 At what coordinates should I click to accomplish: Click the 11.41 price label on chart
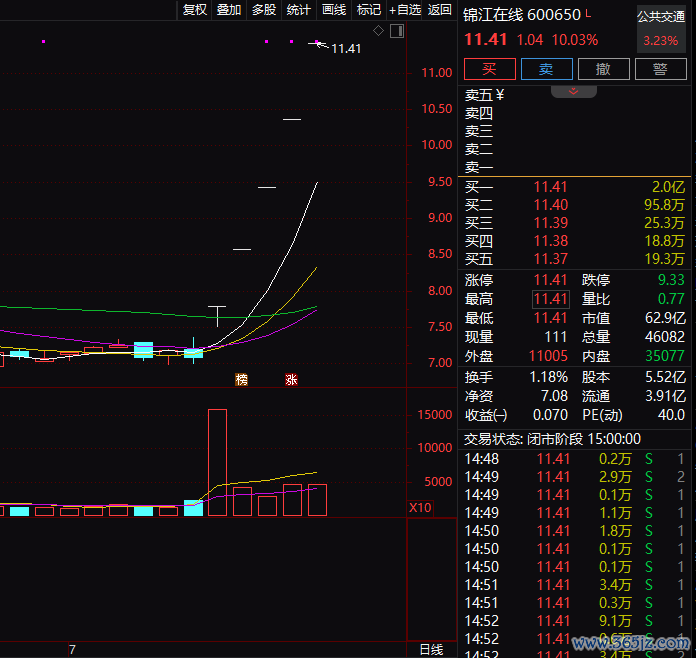pyautogui.click(x=346, y=48)
